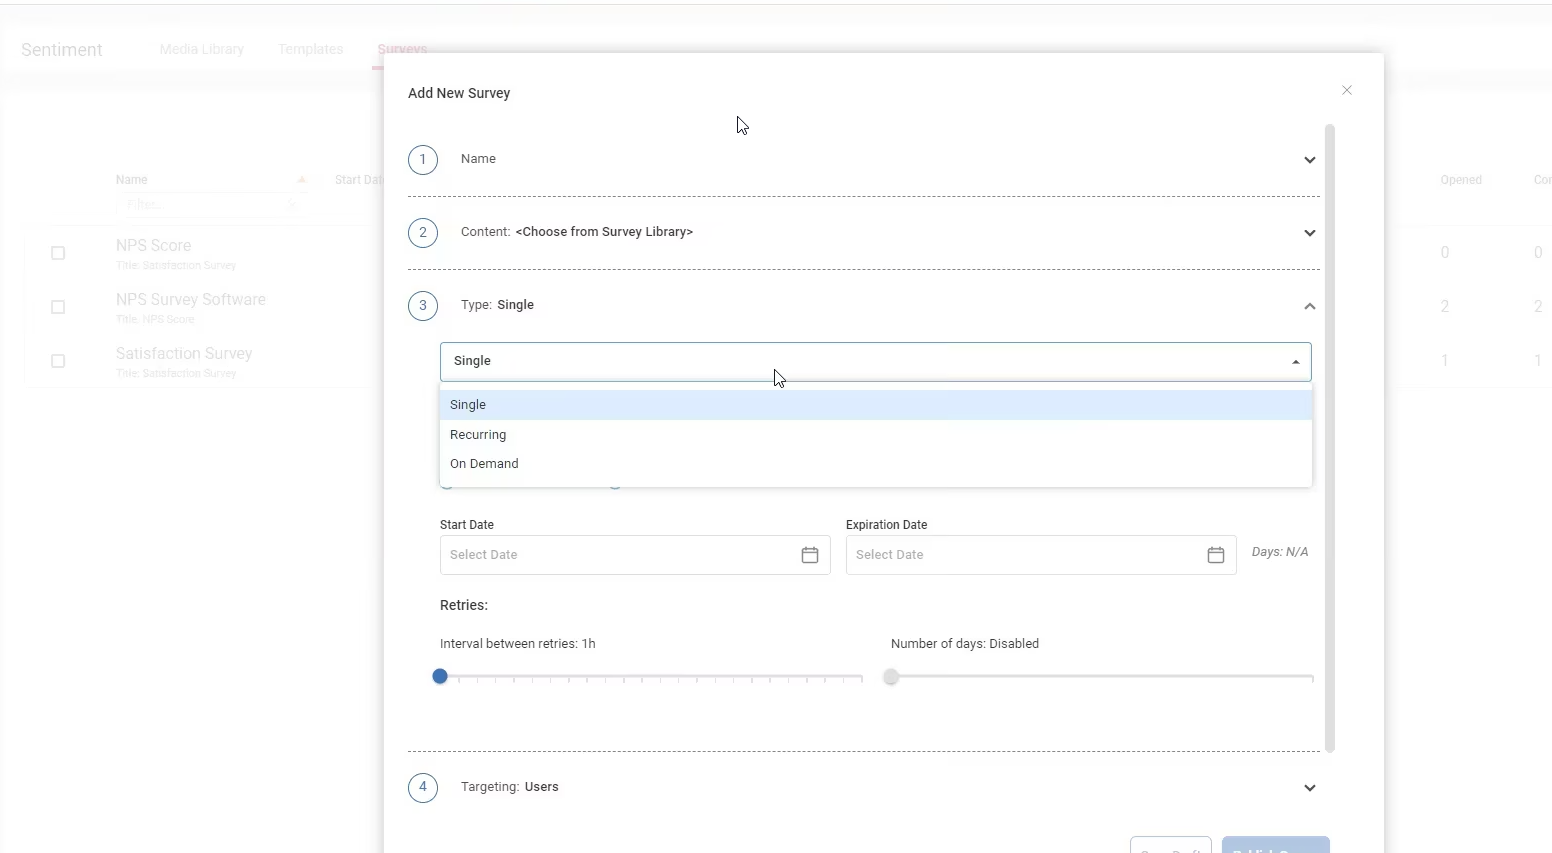Screen dimensions: 1552x853
Task: Click the Days: N/A text
Action: point(1280,552)
